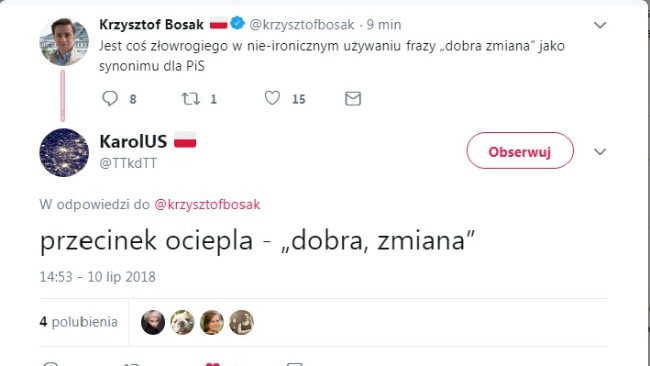Screen dimensions: 650x366
Task: Send Bosak's tweet via the envelope icon
Action: (353, 99)
